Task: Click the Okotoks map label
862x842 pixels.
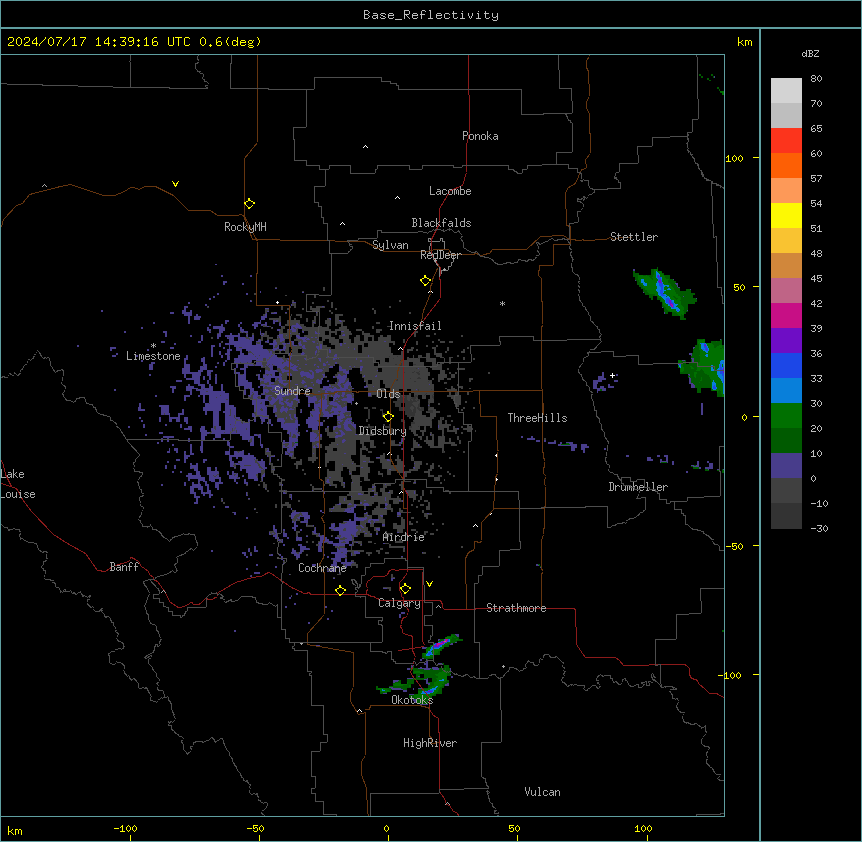Action: (412, 700)
